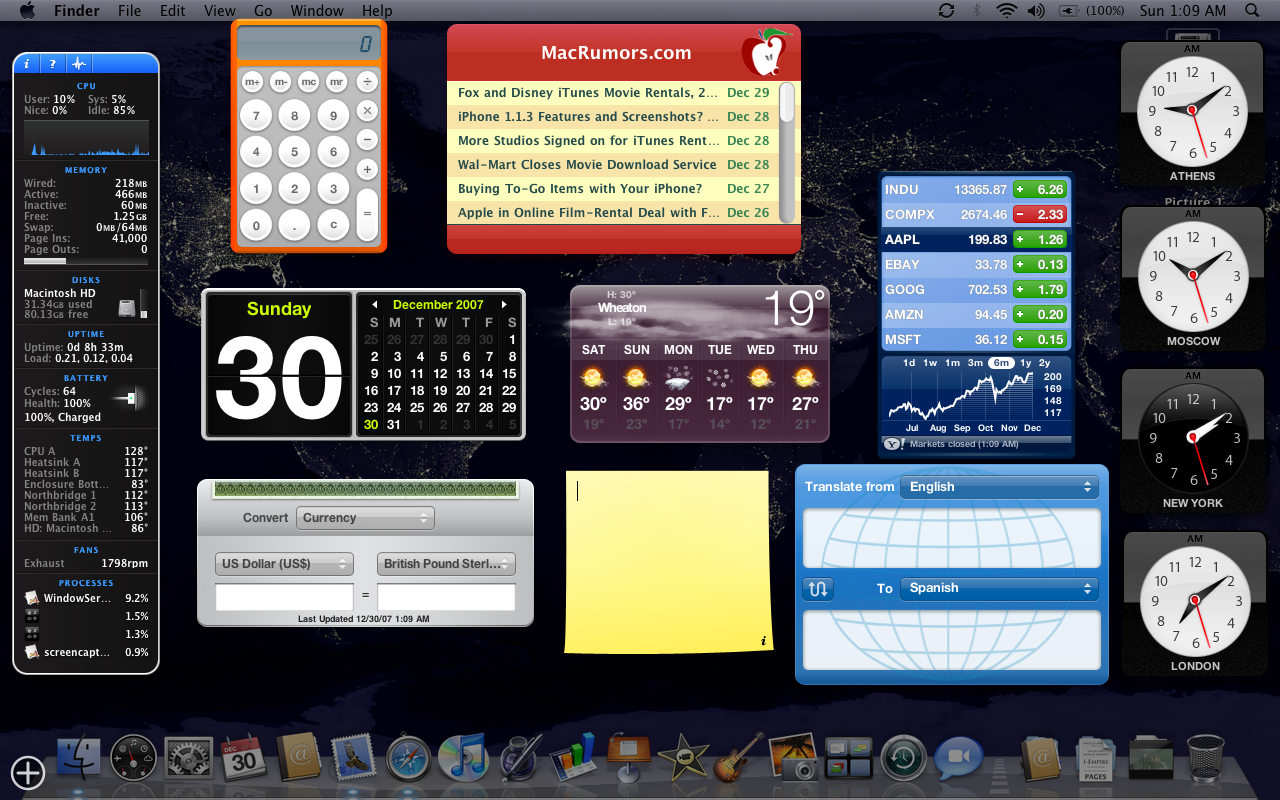1280x800 pixels.
Task: Open iPhone 1.1.3 Features and Screenshots article
Action: point(613,117)
